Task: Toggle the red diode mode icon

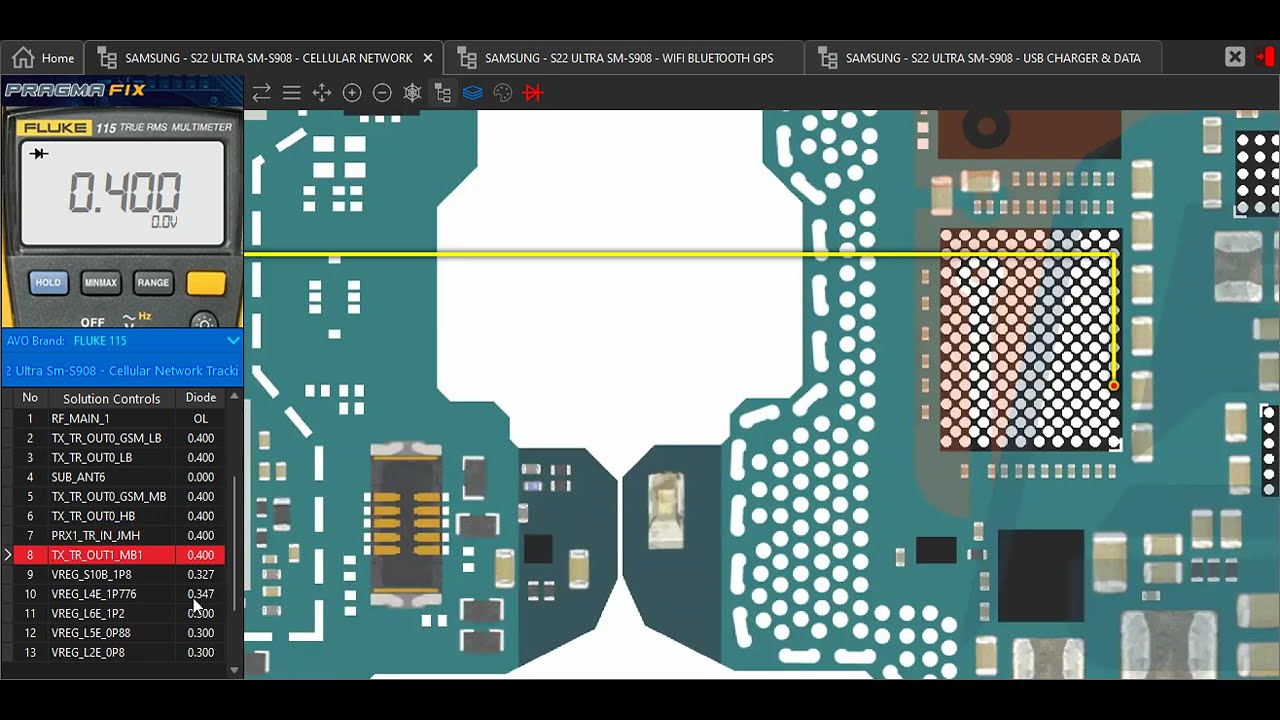Action: click(533, 93)
